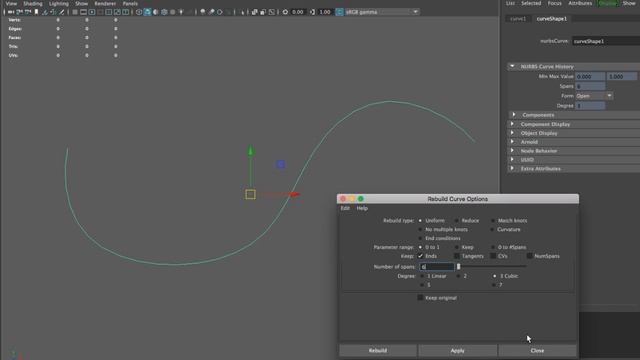640x360 pixels.
Task: Switch to the curve1 tab
Action: point(518,19)
